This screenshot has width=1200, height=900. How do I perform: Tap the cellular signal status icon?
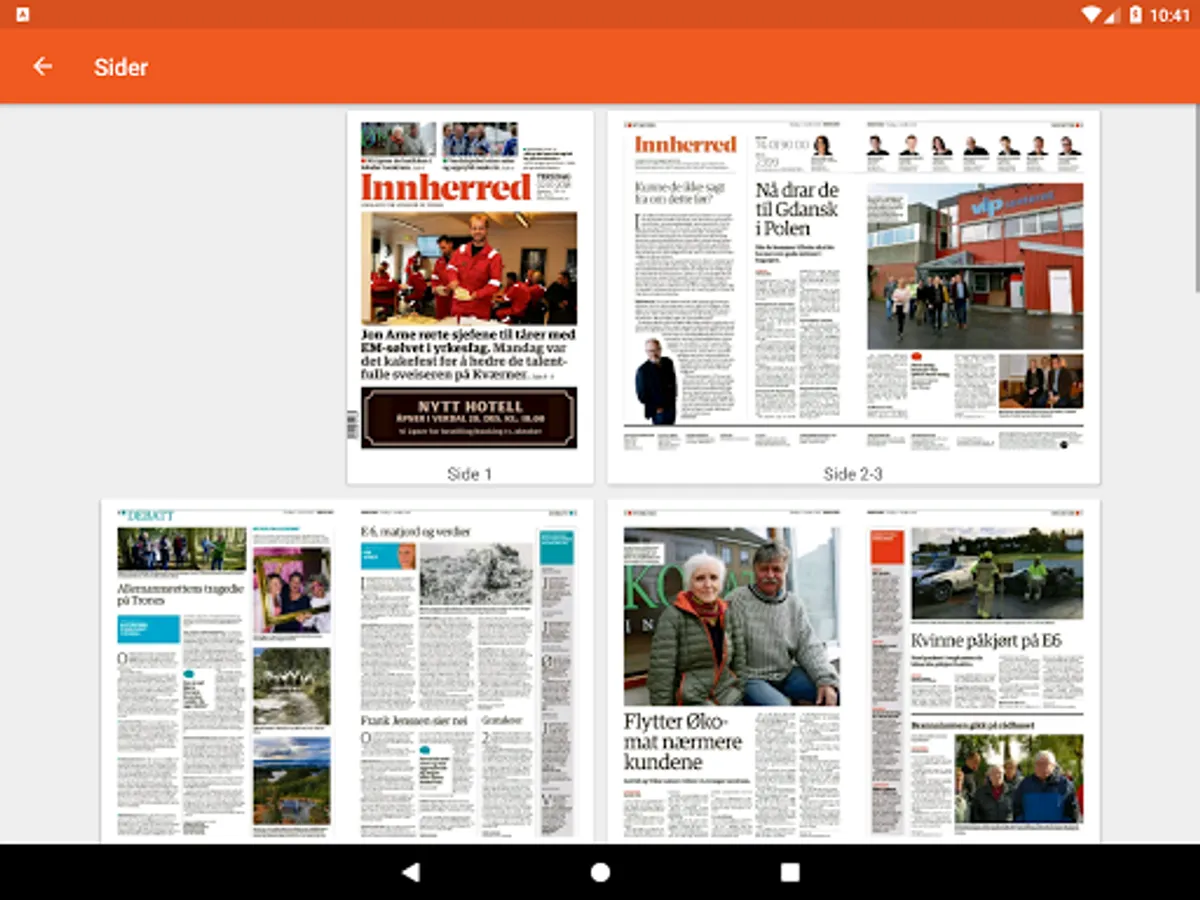(x=1113, y=14)
